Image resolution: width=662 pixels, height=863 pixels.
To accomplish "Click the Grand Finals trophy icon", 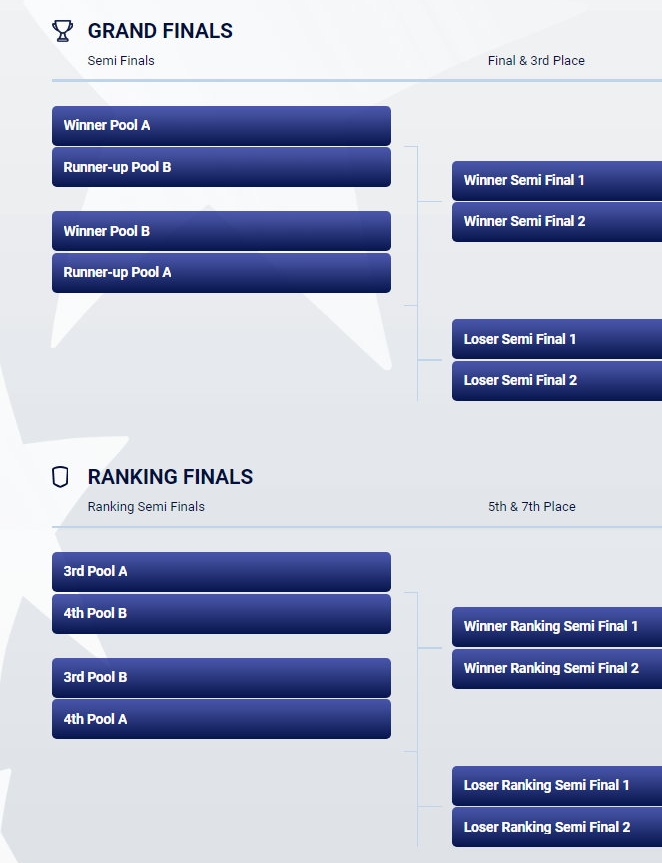I will (62, 31).
